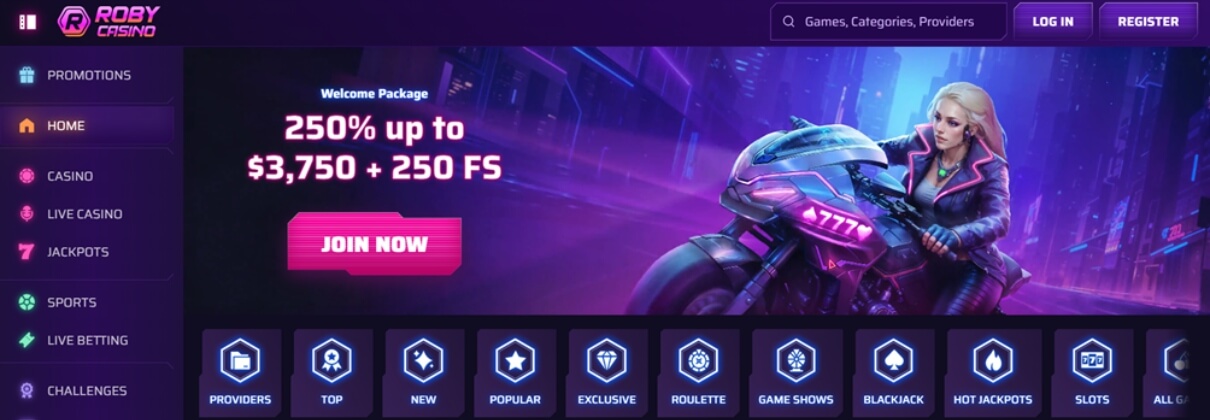Collapse the sidebar with the panel toggle icon

[x=28, y=21]
